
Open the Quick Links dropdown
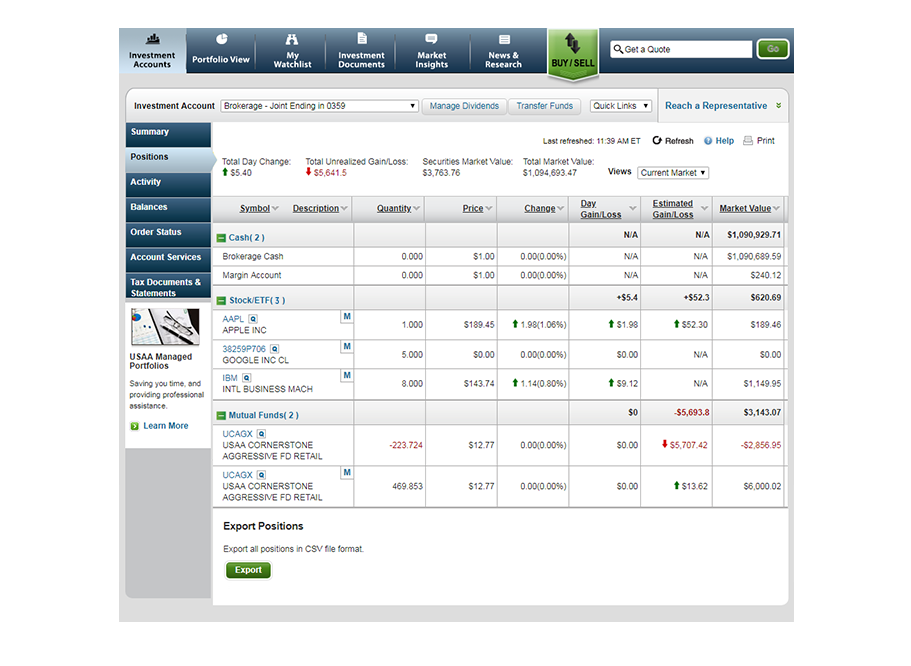[x=621, y=106]
